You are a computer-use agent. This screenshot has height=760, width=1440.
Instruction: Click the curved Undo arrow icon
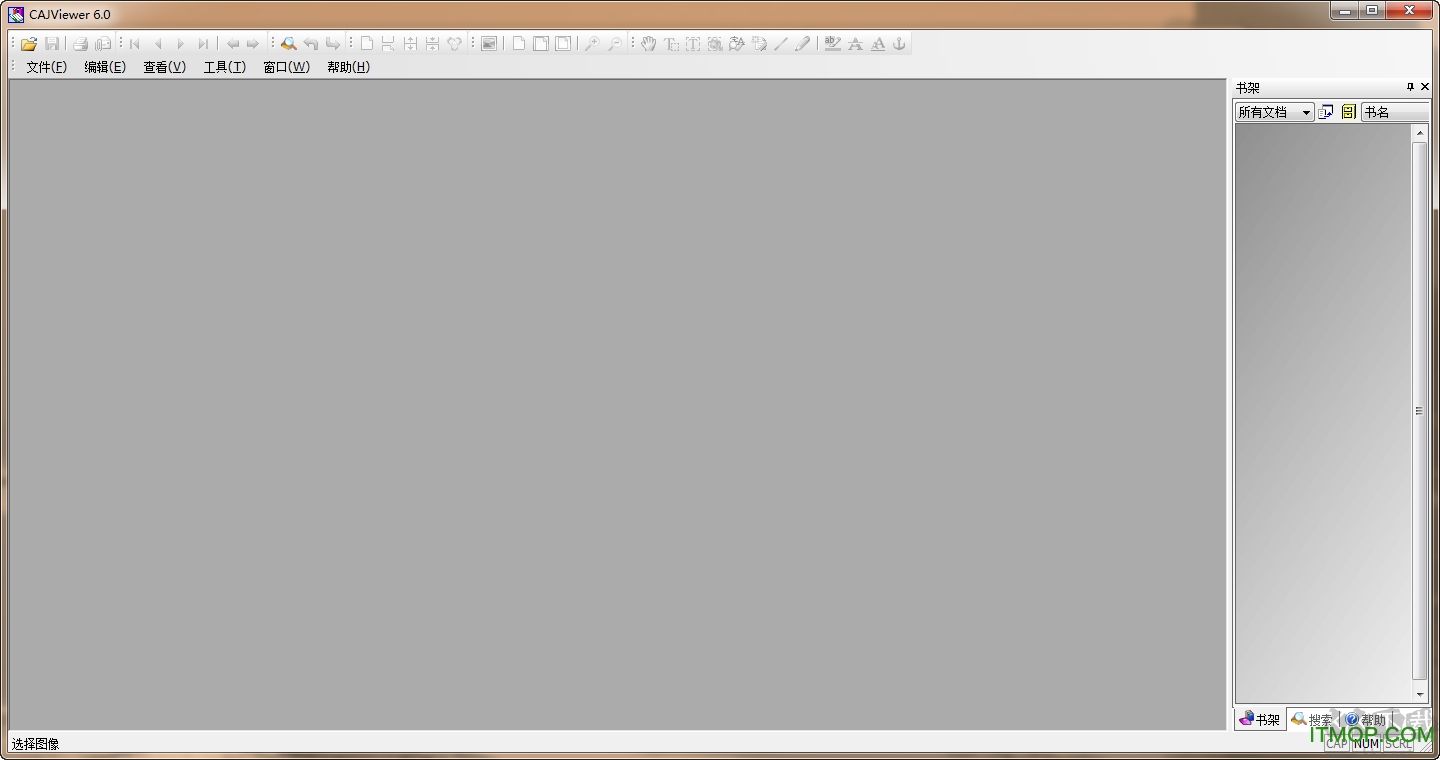pyautogui.click(x=311, y=44)
